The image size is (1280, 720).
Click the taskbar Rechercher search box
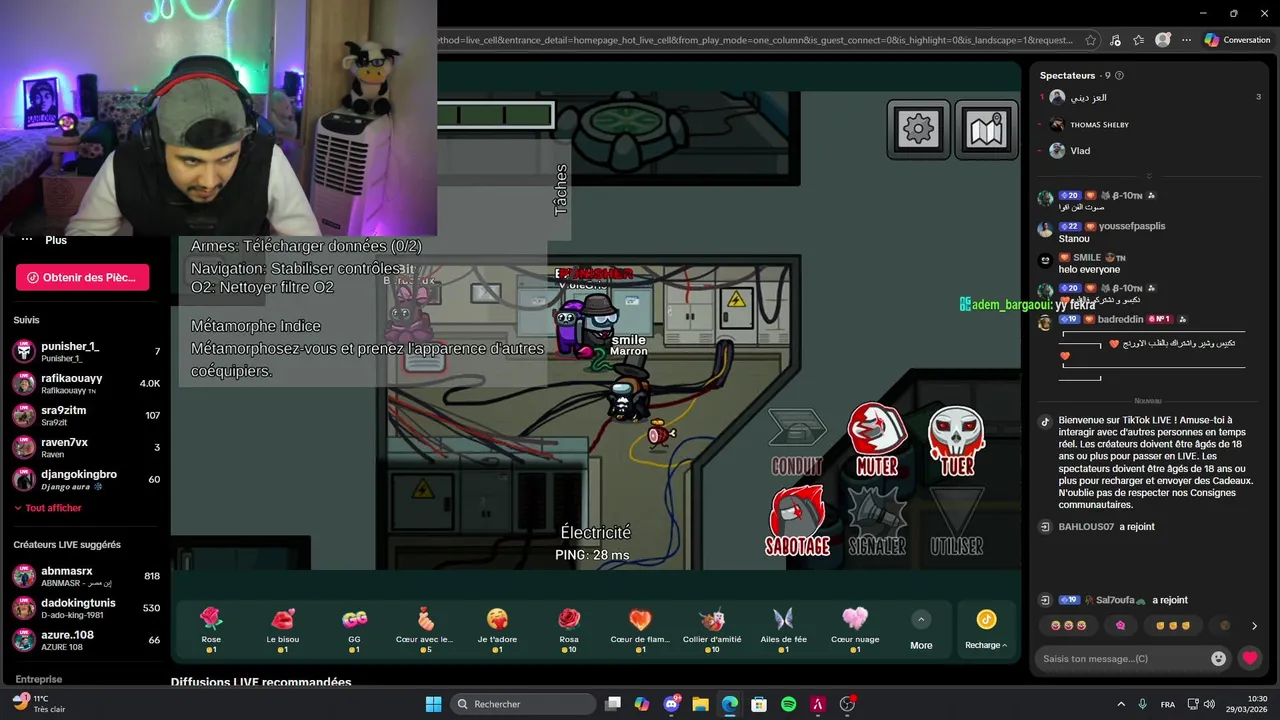(x=522, y=704)
